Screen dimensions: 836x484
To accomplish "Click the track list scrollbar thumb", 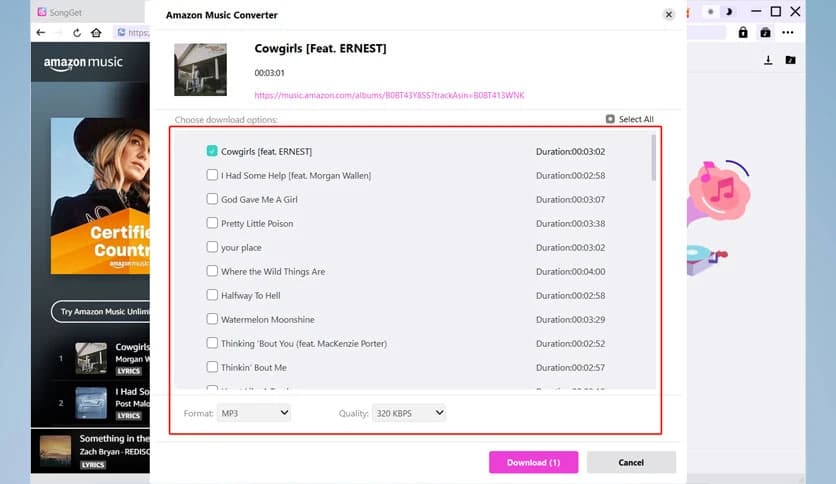I will tap(653, 158).
